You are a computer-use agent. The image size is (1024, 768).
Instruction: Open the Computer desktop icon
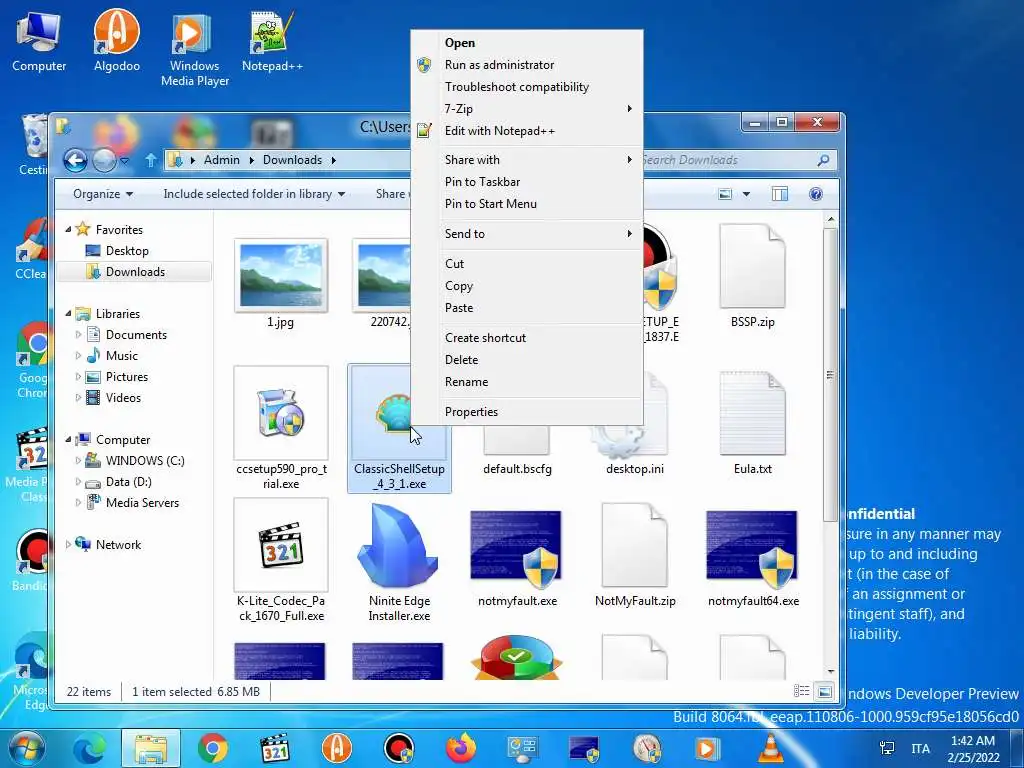pos(39,41)
